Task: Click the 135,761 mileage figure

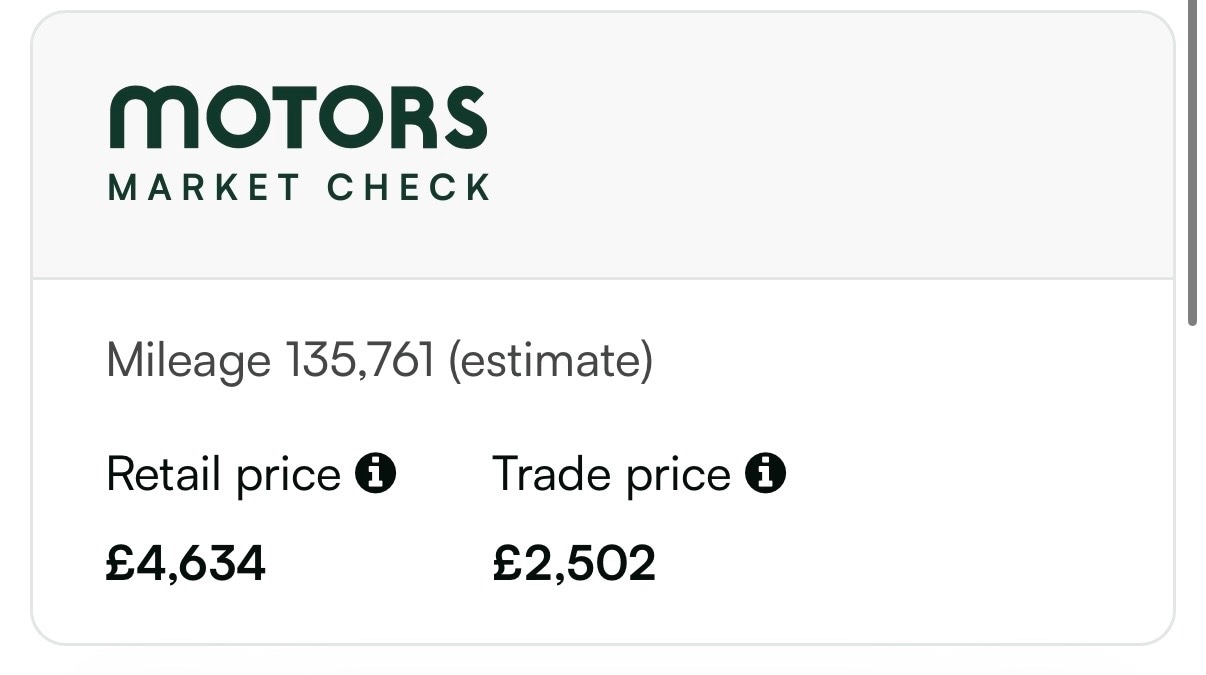Action: (360, 361)
